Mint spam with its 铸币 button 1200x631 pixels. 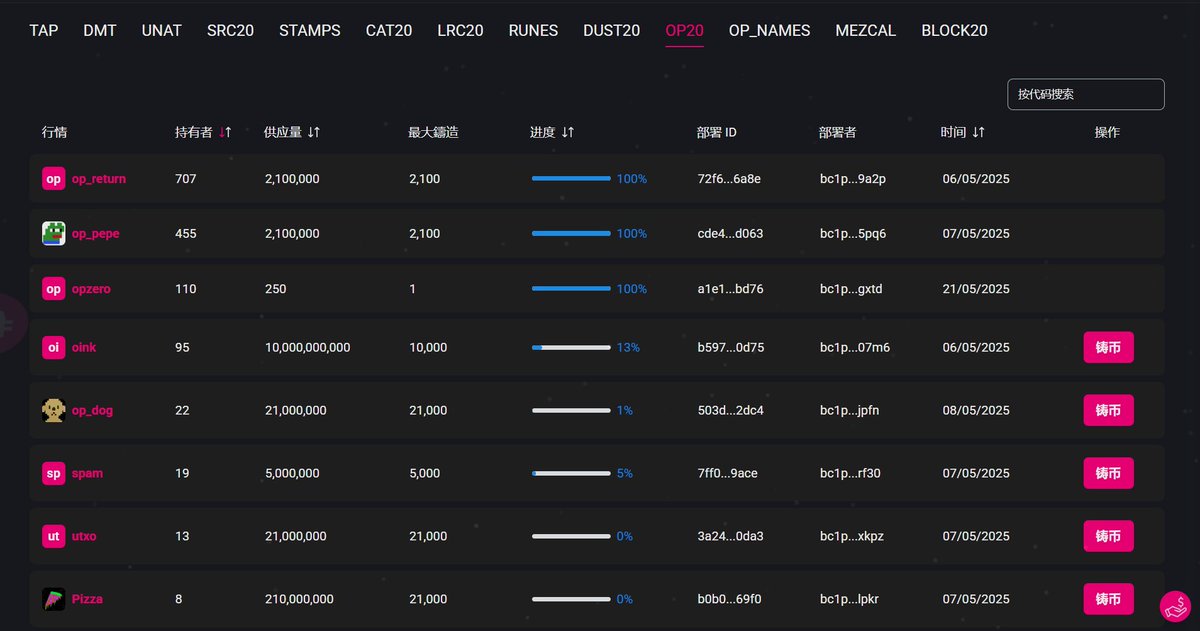[1108, 473]
